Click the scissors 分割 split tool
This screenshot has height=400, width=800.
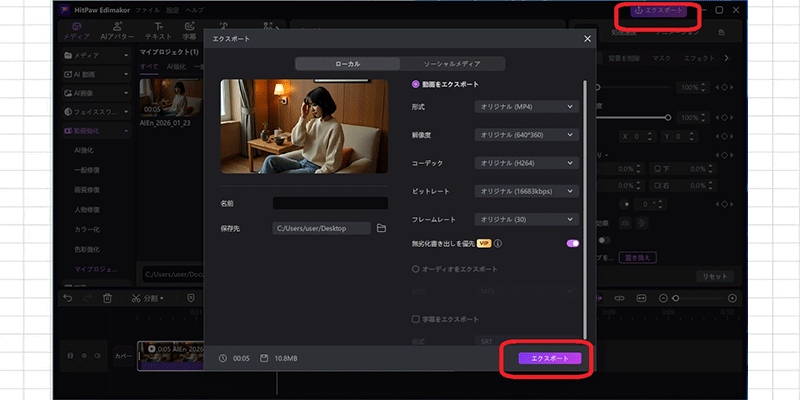tap(147, 298)
